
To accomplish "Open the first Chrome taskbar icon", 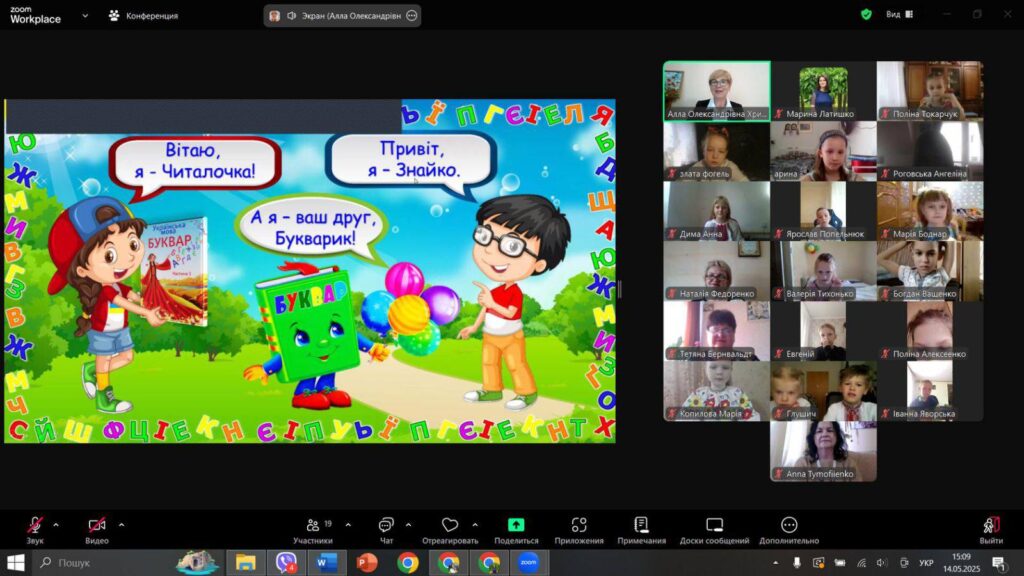I will click(x=408, y=562).
